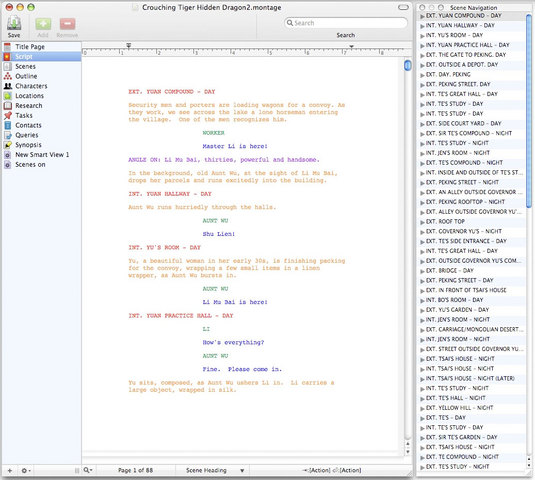The height and width of the screenshot is (480, 535).
Task: Open the Scenes sidebar icon
Action: click(7, 67)
